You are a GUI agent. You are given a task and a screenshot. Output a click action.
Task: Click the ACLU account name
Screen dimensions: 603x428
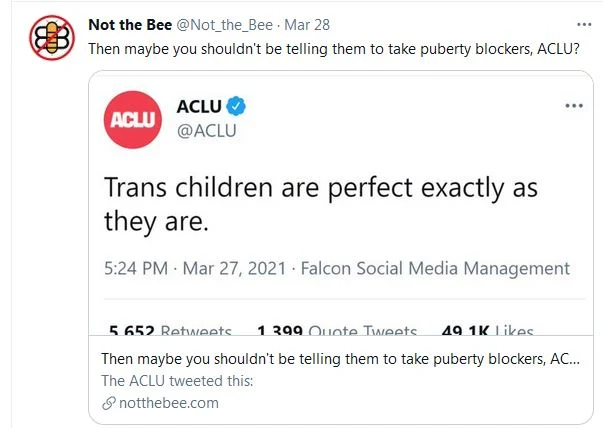pyautogui.click(x=198, y=106)
